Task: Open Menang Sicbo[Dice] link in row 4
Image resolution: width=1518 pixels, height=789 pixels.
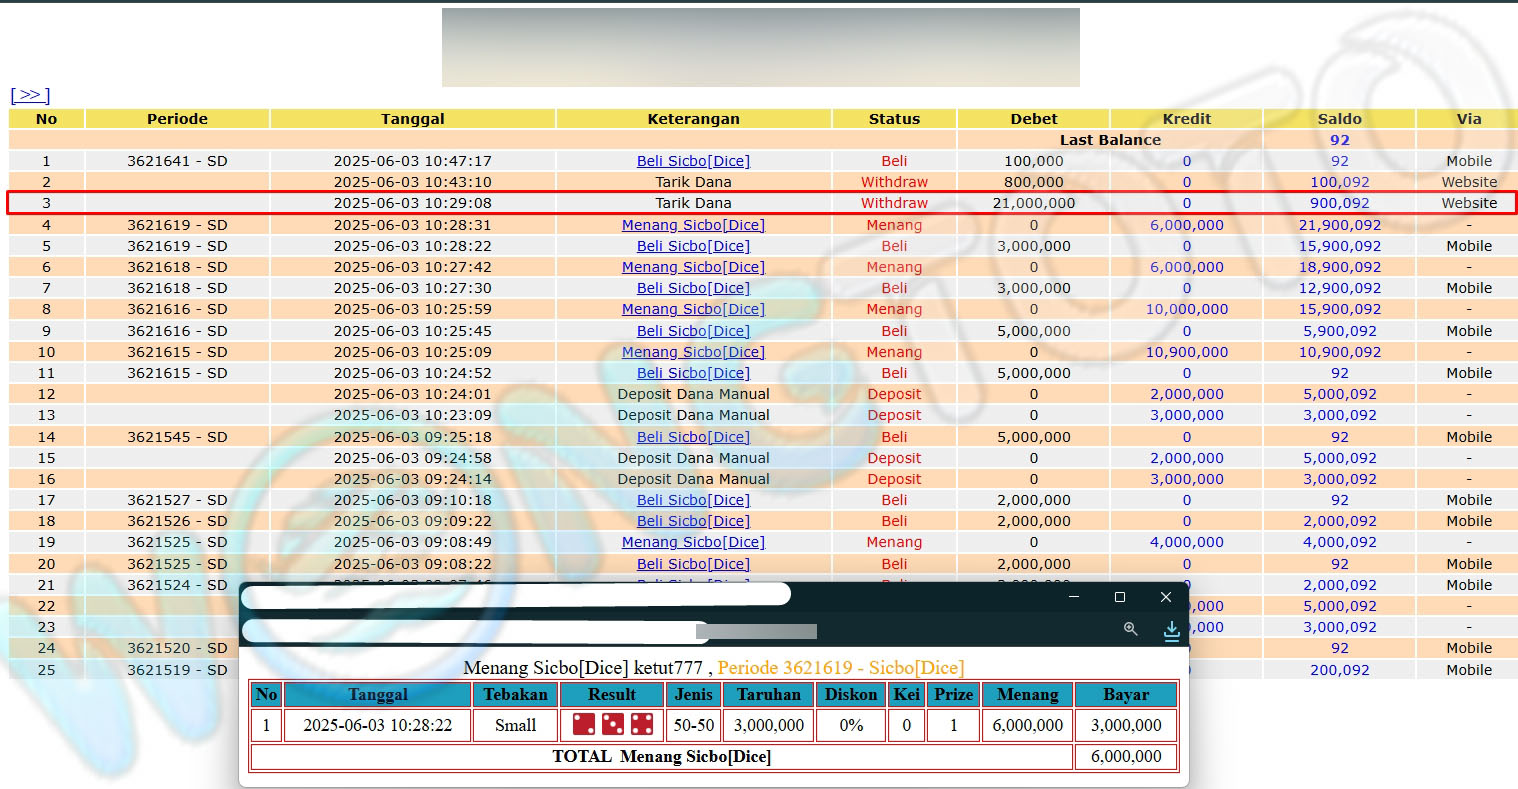Action: [x=693, y=225]
